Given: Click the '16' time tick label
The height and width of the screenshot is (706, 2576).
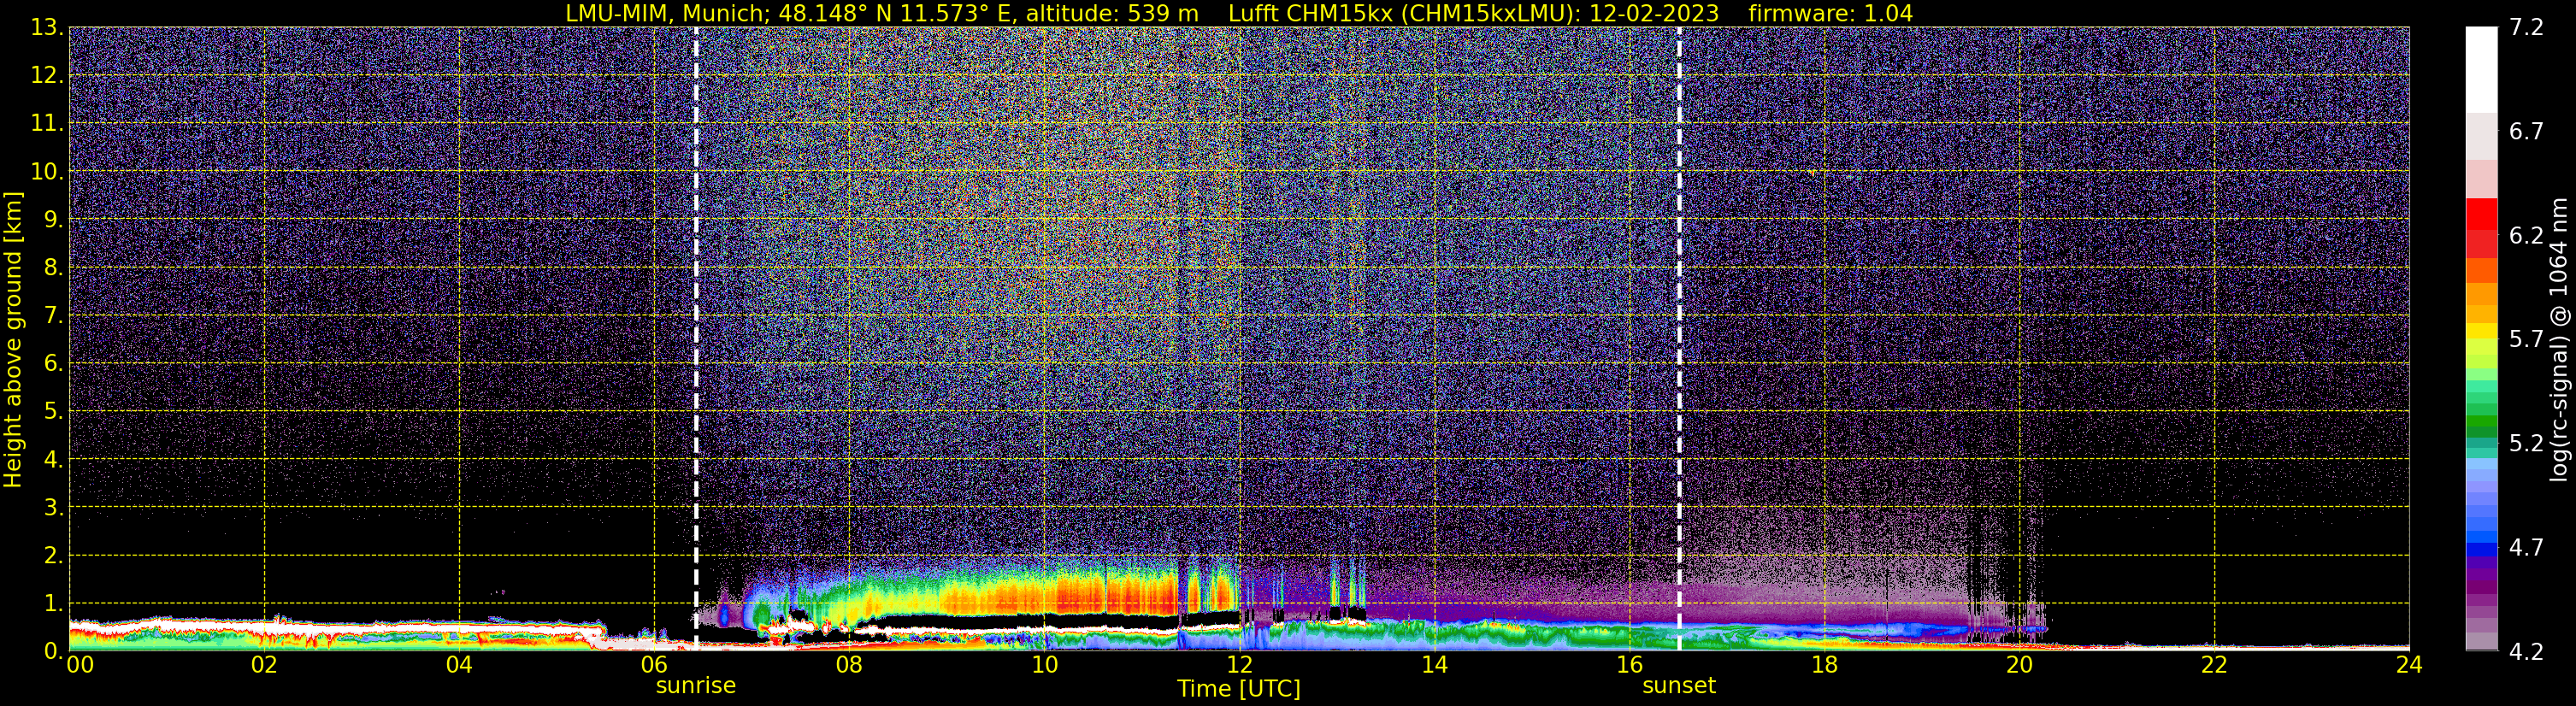Looking at the screenshot, I should (1629, 665).
